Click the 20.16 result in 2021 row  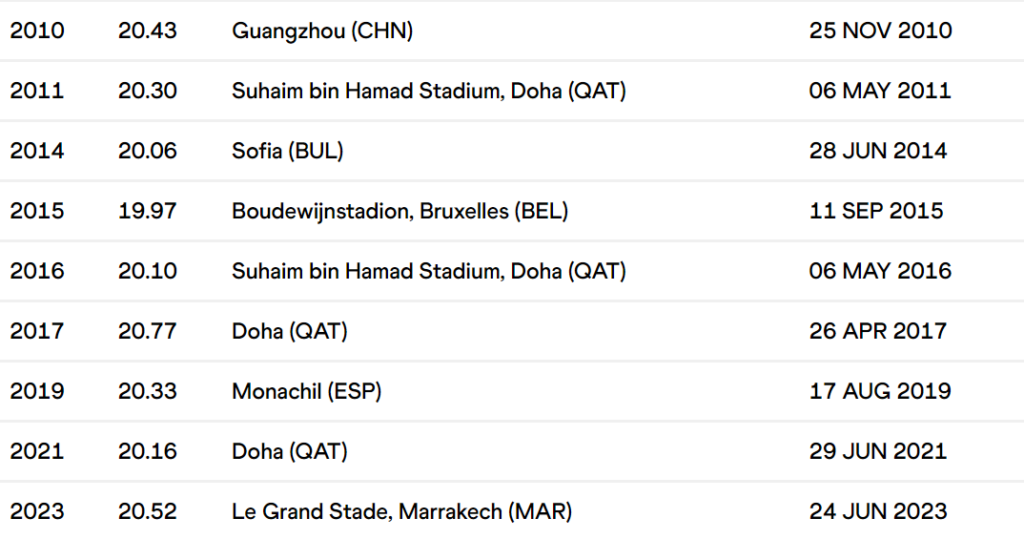pos(147,451)
